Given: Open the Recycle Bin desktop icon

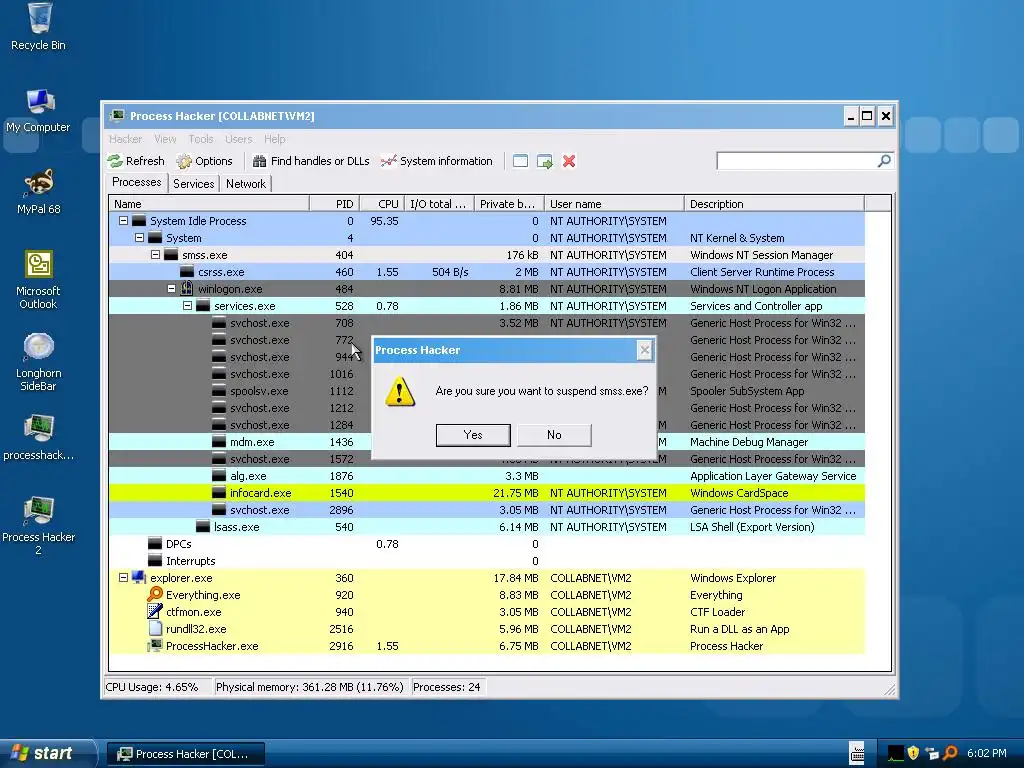Looking at the screenshot, I should point(39,27).
